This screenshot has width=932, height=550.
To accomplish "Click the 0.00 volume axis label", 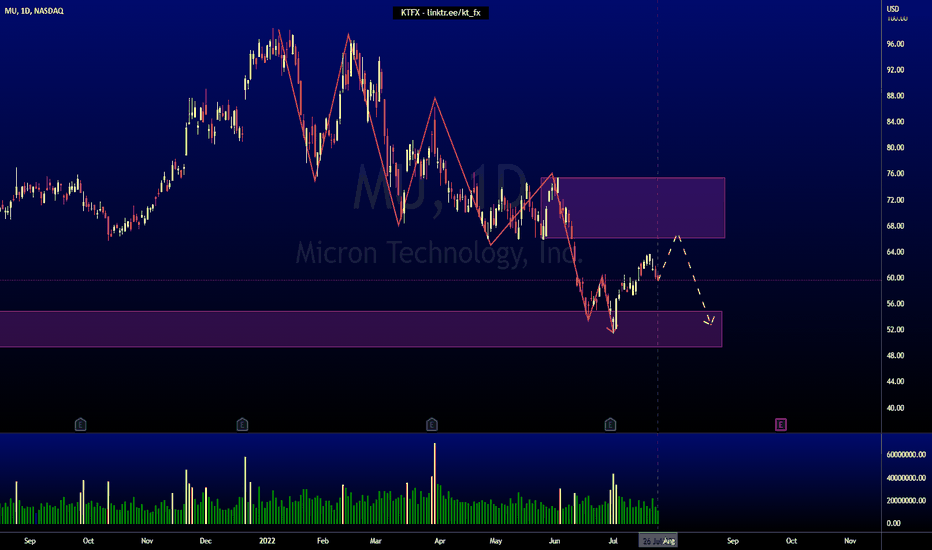I will [893, 523].
